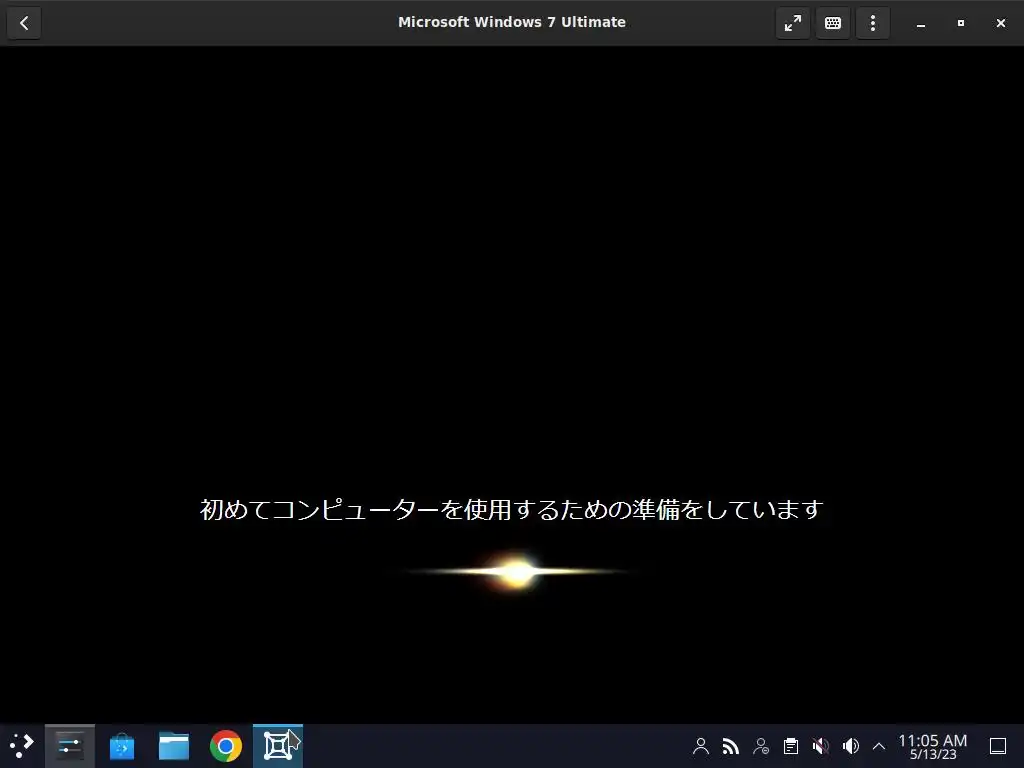Launch Google Chrome from the taskbar
The height and width of the screenshot is (768, 1024).
(x=226, y=745)
